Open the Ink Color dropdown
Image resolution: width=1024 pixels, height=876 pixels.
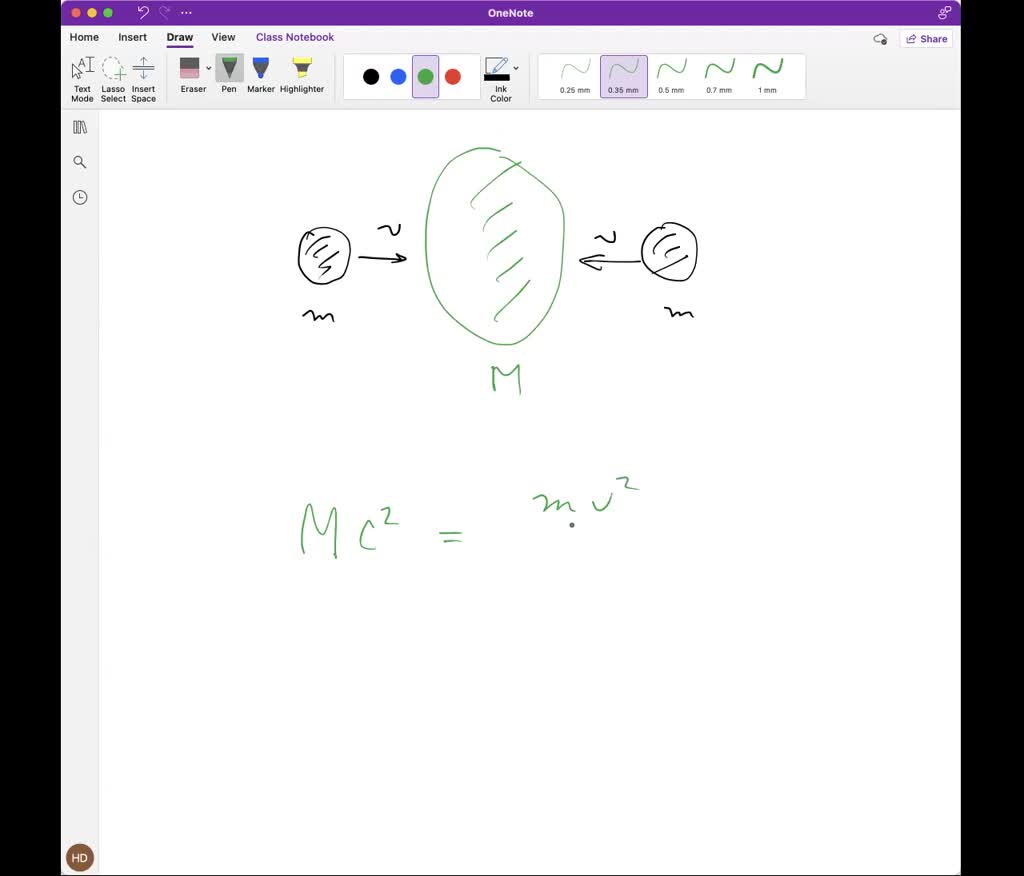[515, 68]
